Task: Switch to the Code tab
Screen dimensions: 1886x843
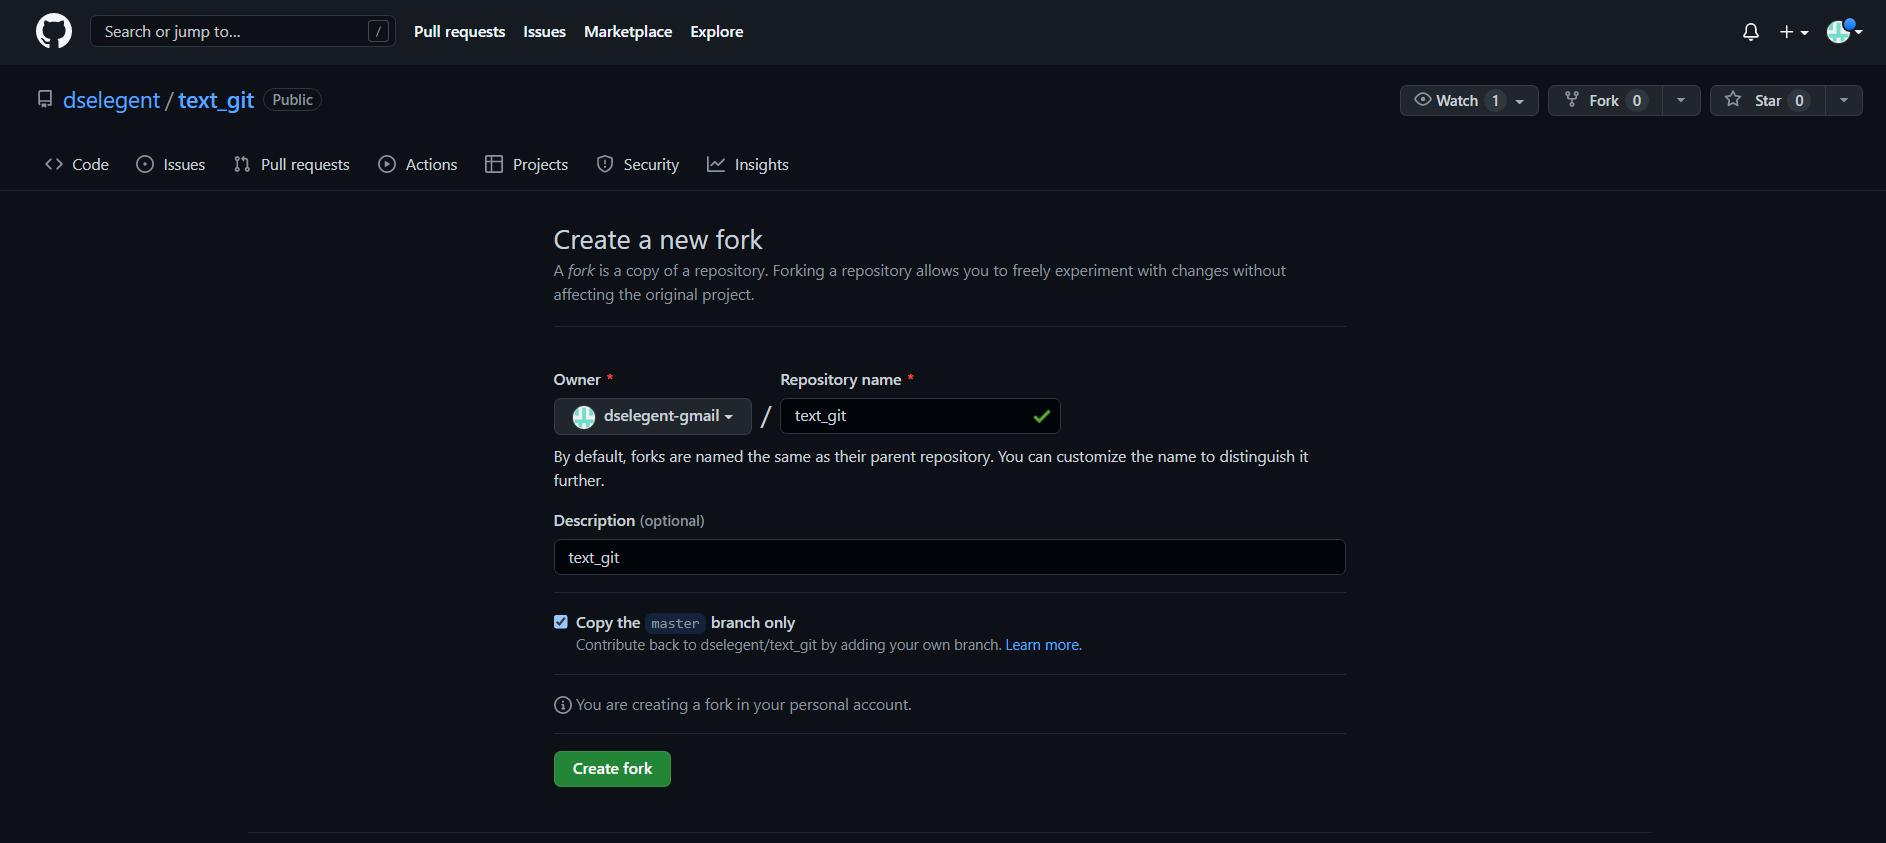Action: coord(77,164)
